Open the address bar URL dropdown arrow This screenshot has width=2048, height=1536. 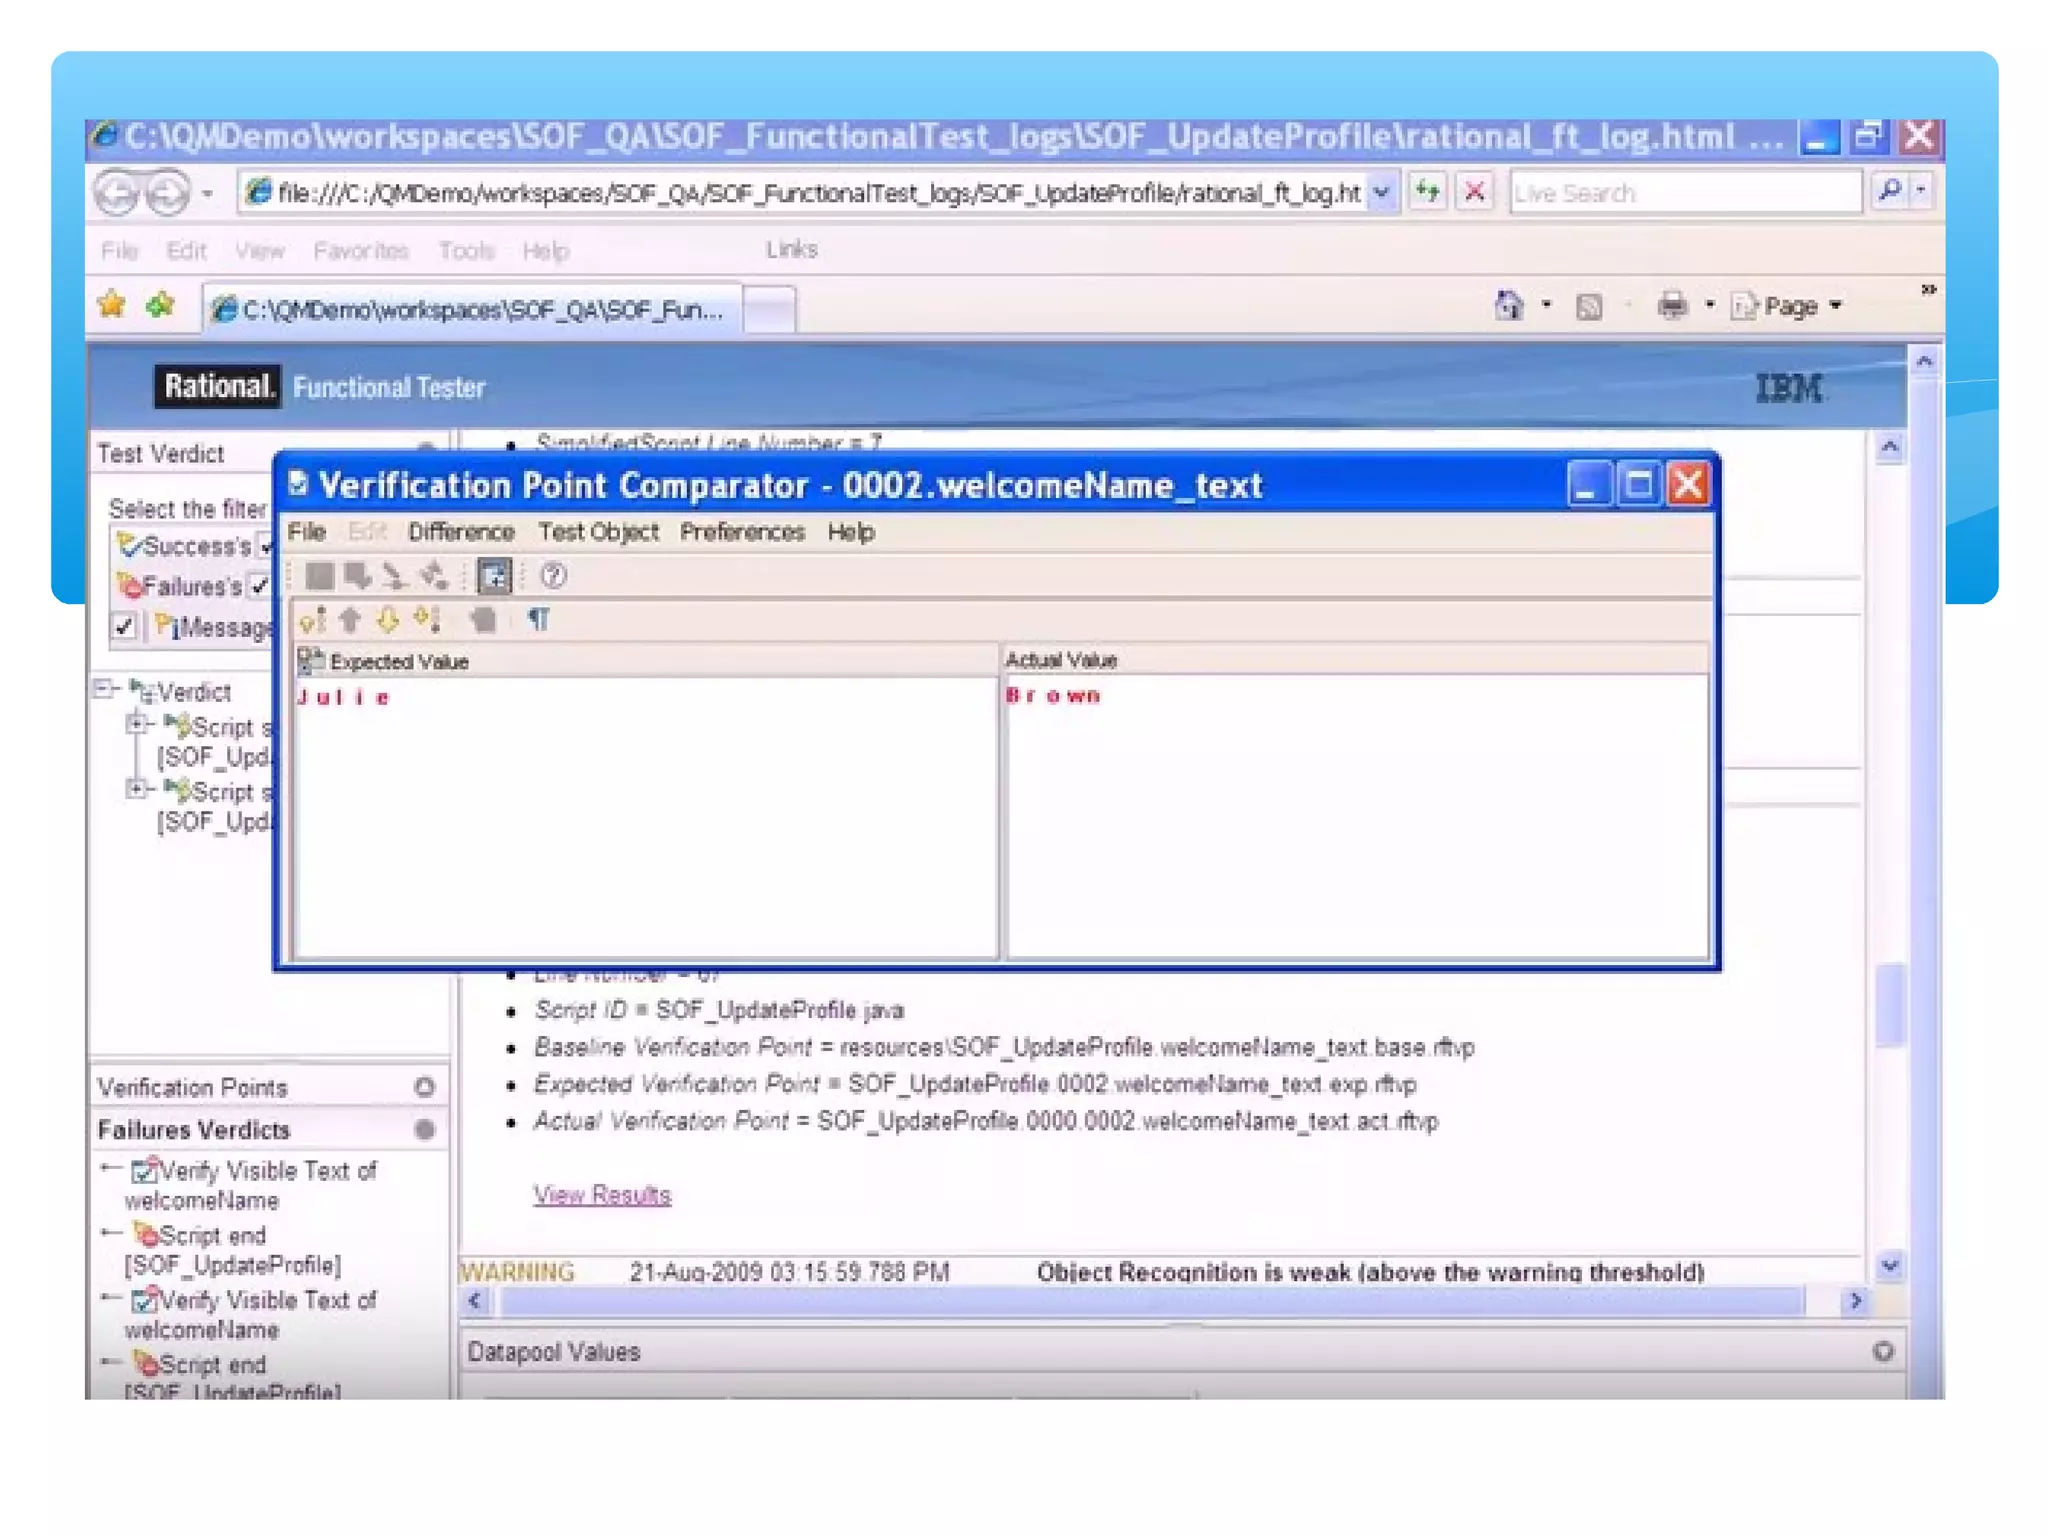pyautogui.click(x=1382, y=192)
